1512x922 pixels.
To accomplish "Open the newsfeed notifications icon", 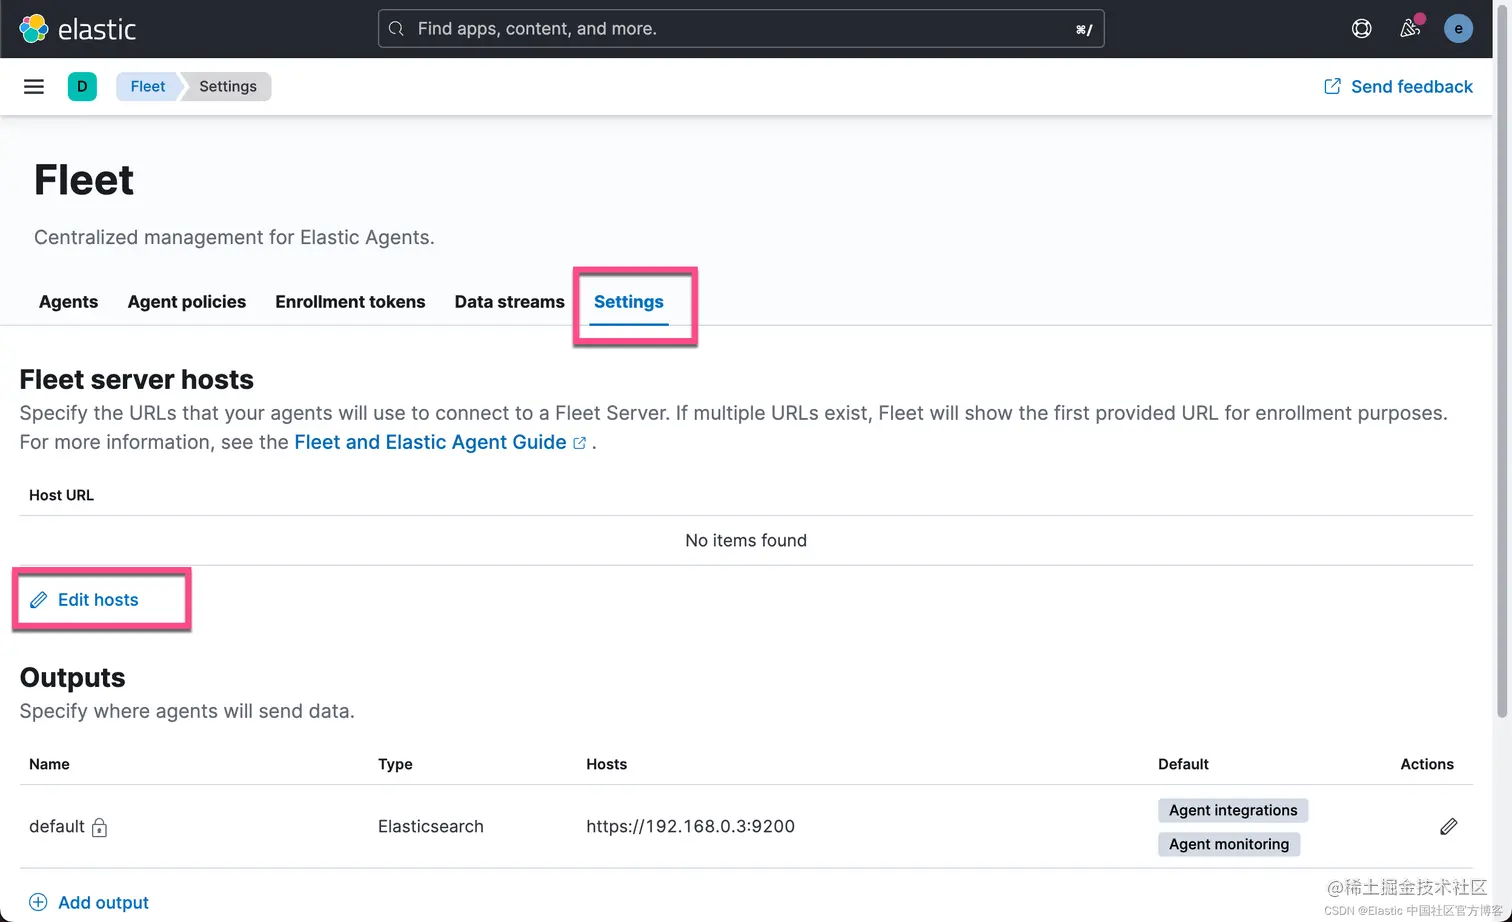I will [x=1410, y=29].
